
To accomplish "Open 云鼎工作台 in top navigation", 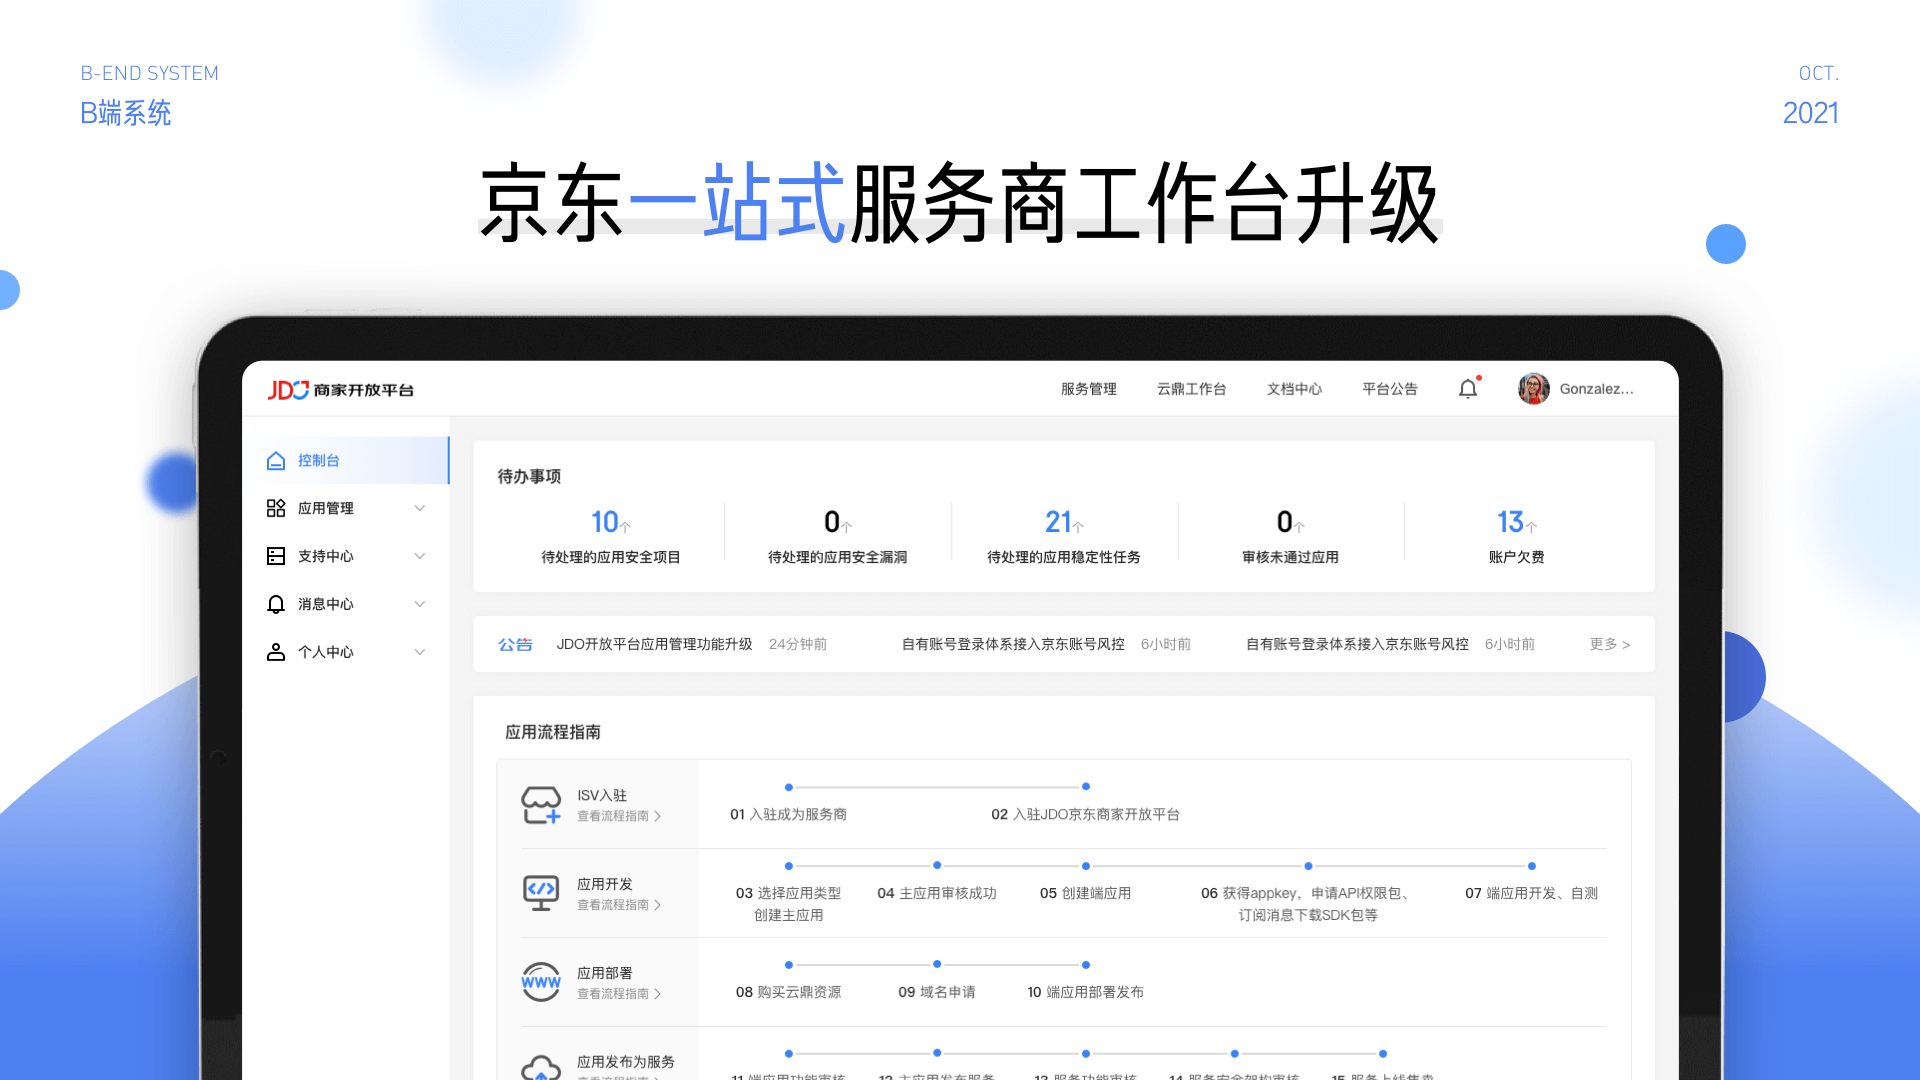I will [x=1191, y=389].
